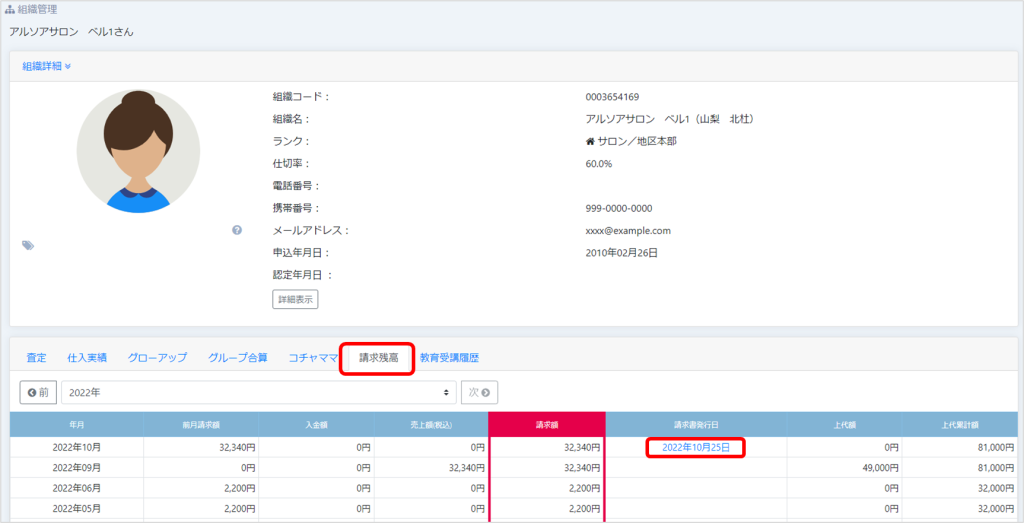
Task: Click the tag icon below the avatar
Action: pos(28,245)
